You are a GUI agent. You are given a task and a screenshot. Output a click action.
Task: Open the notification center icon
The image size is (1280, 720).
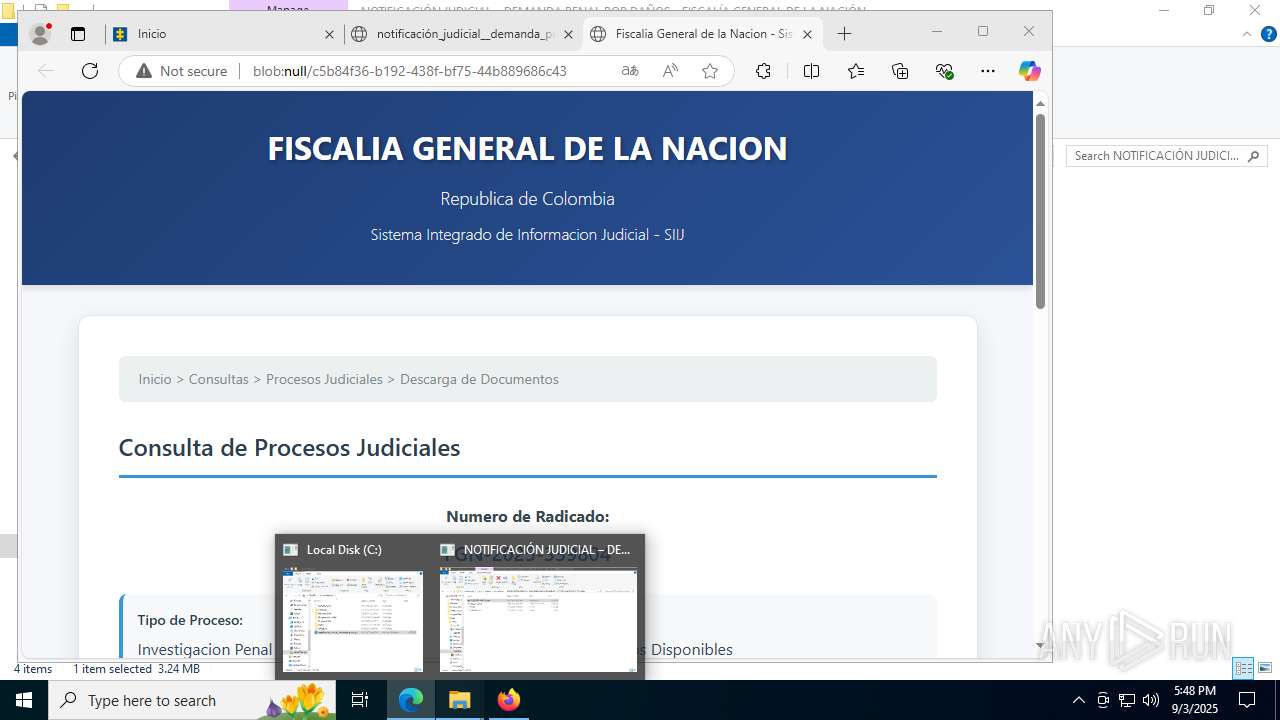[x=1247, y=700]
